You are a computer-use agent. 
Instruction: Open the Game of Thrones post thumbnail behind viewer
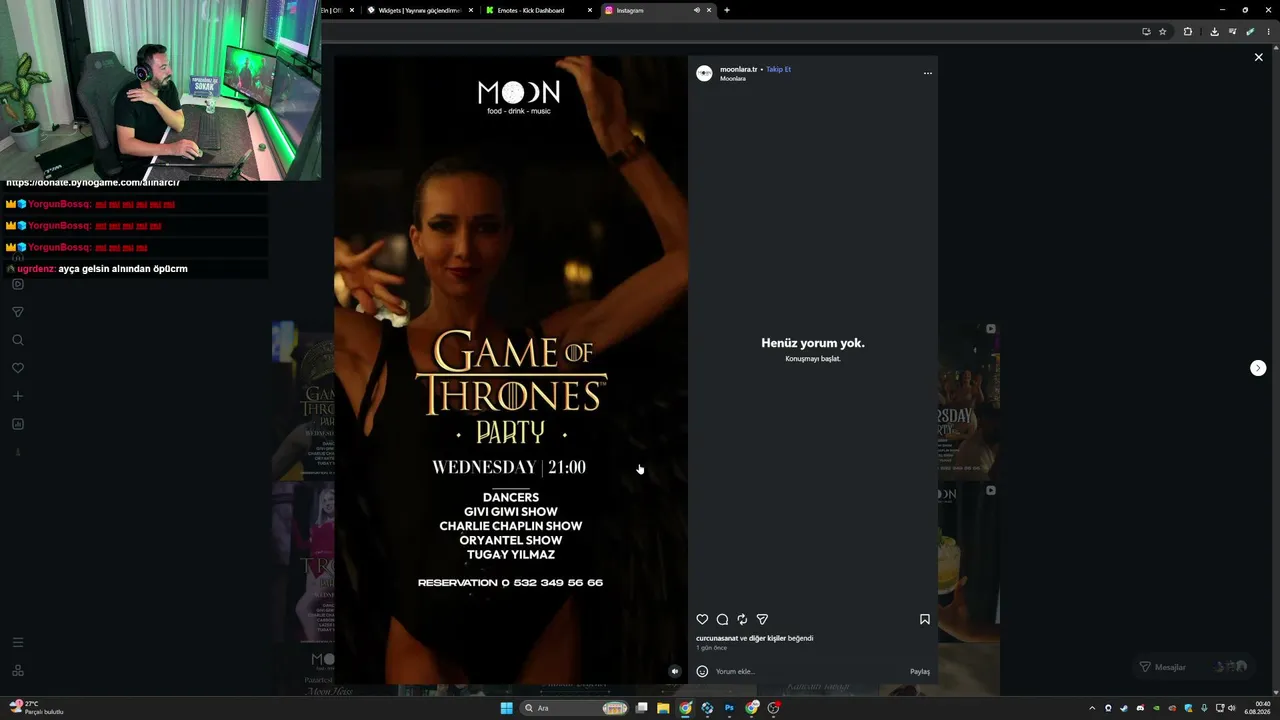click(304, 400)
